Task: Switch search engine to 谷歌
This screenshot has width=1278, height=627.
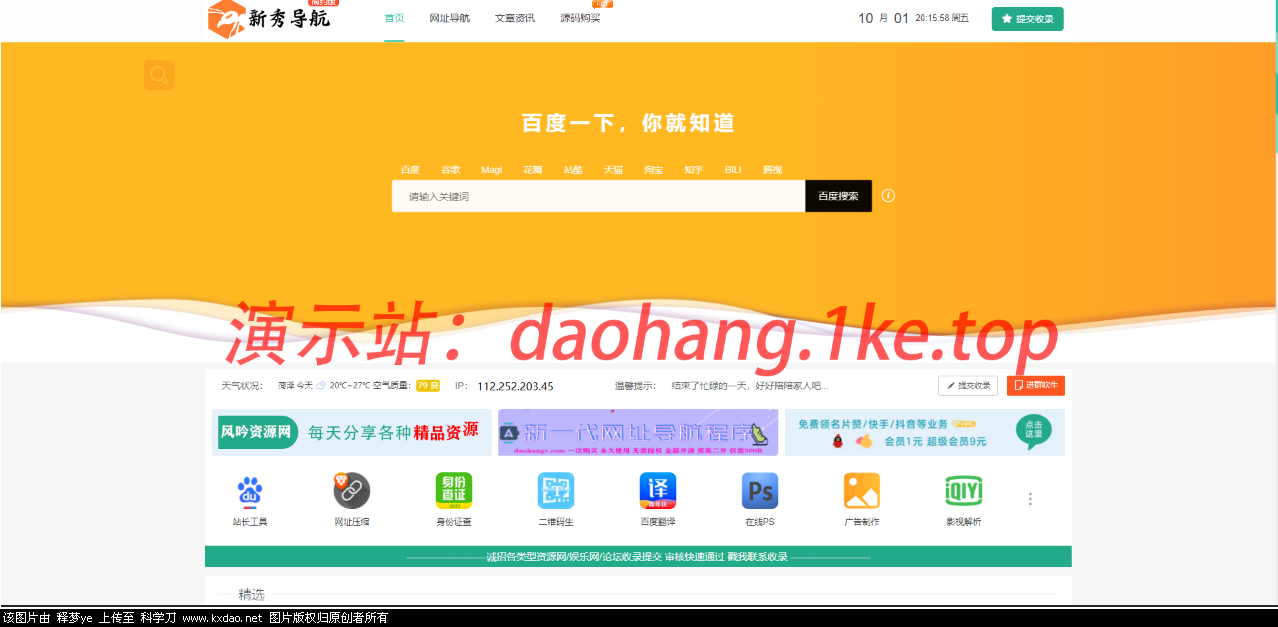Action: coord(450,169)
